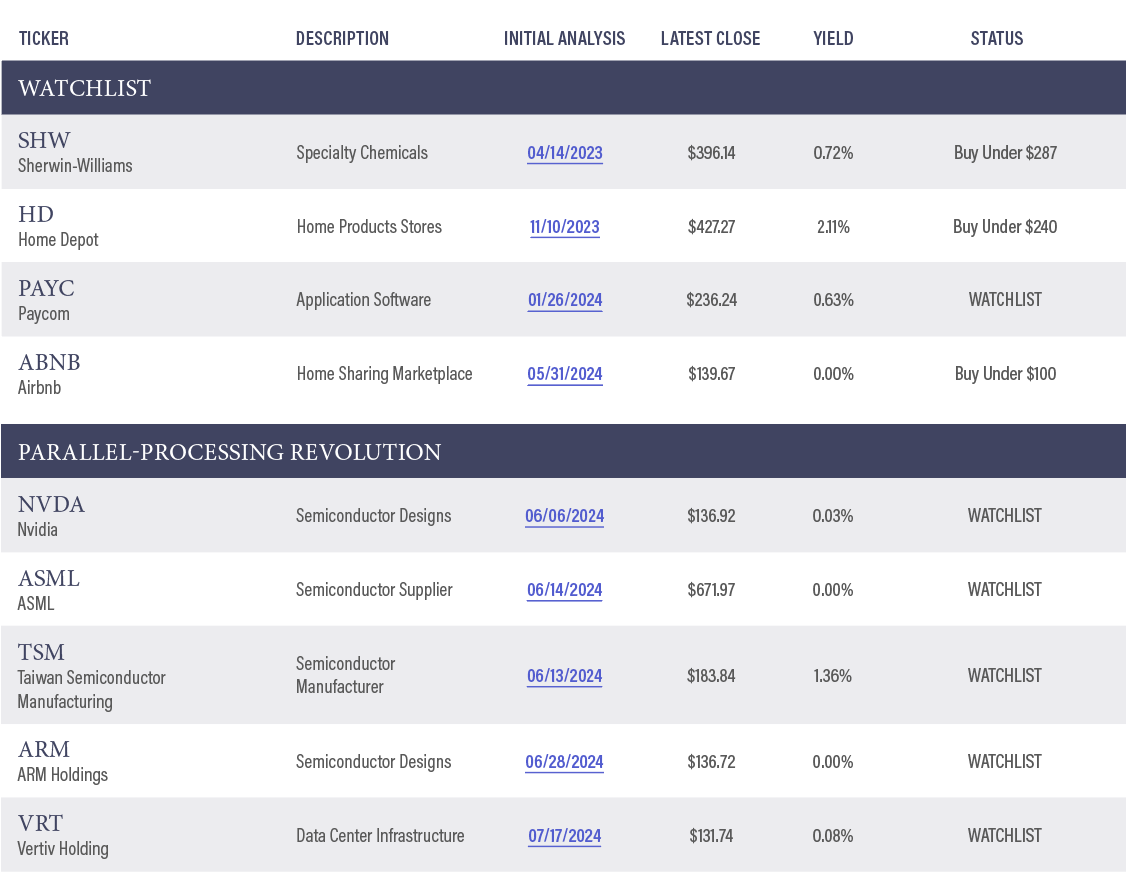Image resolution: width=1126 pixels, height=876 pixels.
Task: Click the TICKER column header
Action: [x=44, y=39]
